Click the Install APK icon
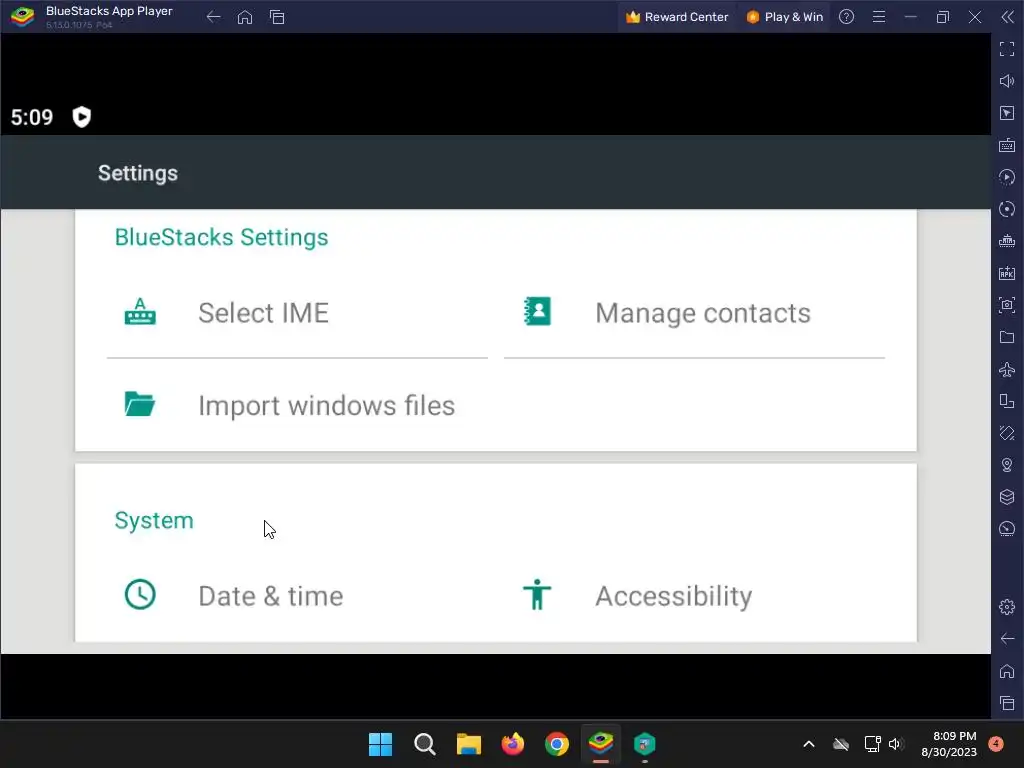This screenshot has height=768, width=1024. click(1006, 273)
